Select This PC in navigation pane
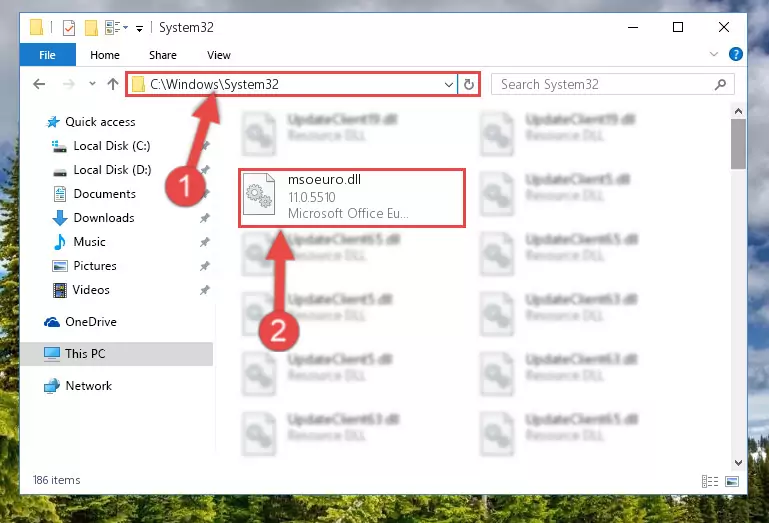This screenshot has width=769, height=523. tap(116, 354)
